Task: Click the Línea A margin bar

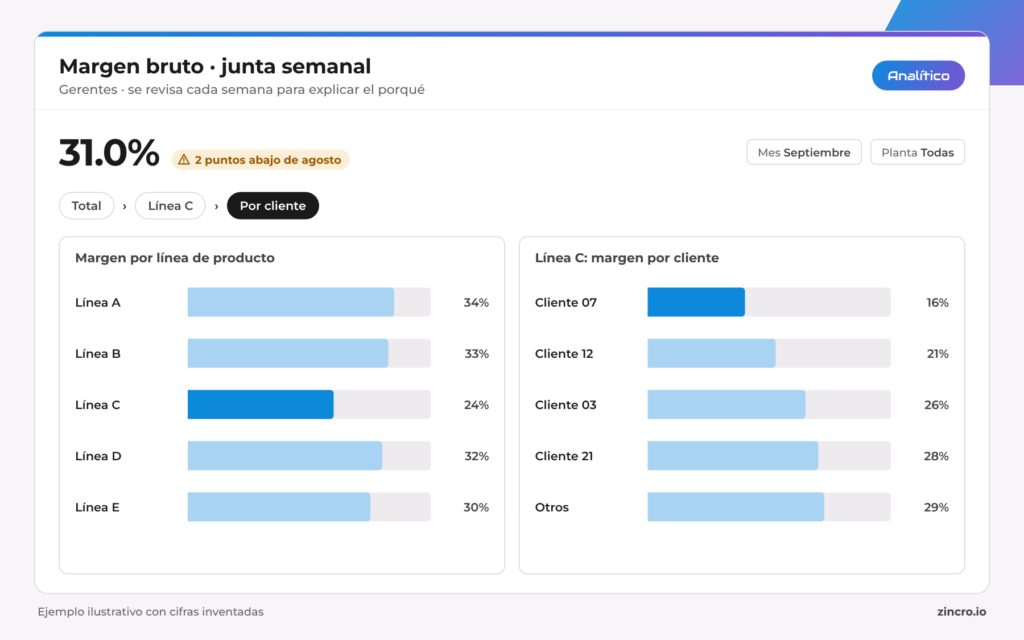Action: point(291,302)
